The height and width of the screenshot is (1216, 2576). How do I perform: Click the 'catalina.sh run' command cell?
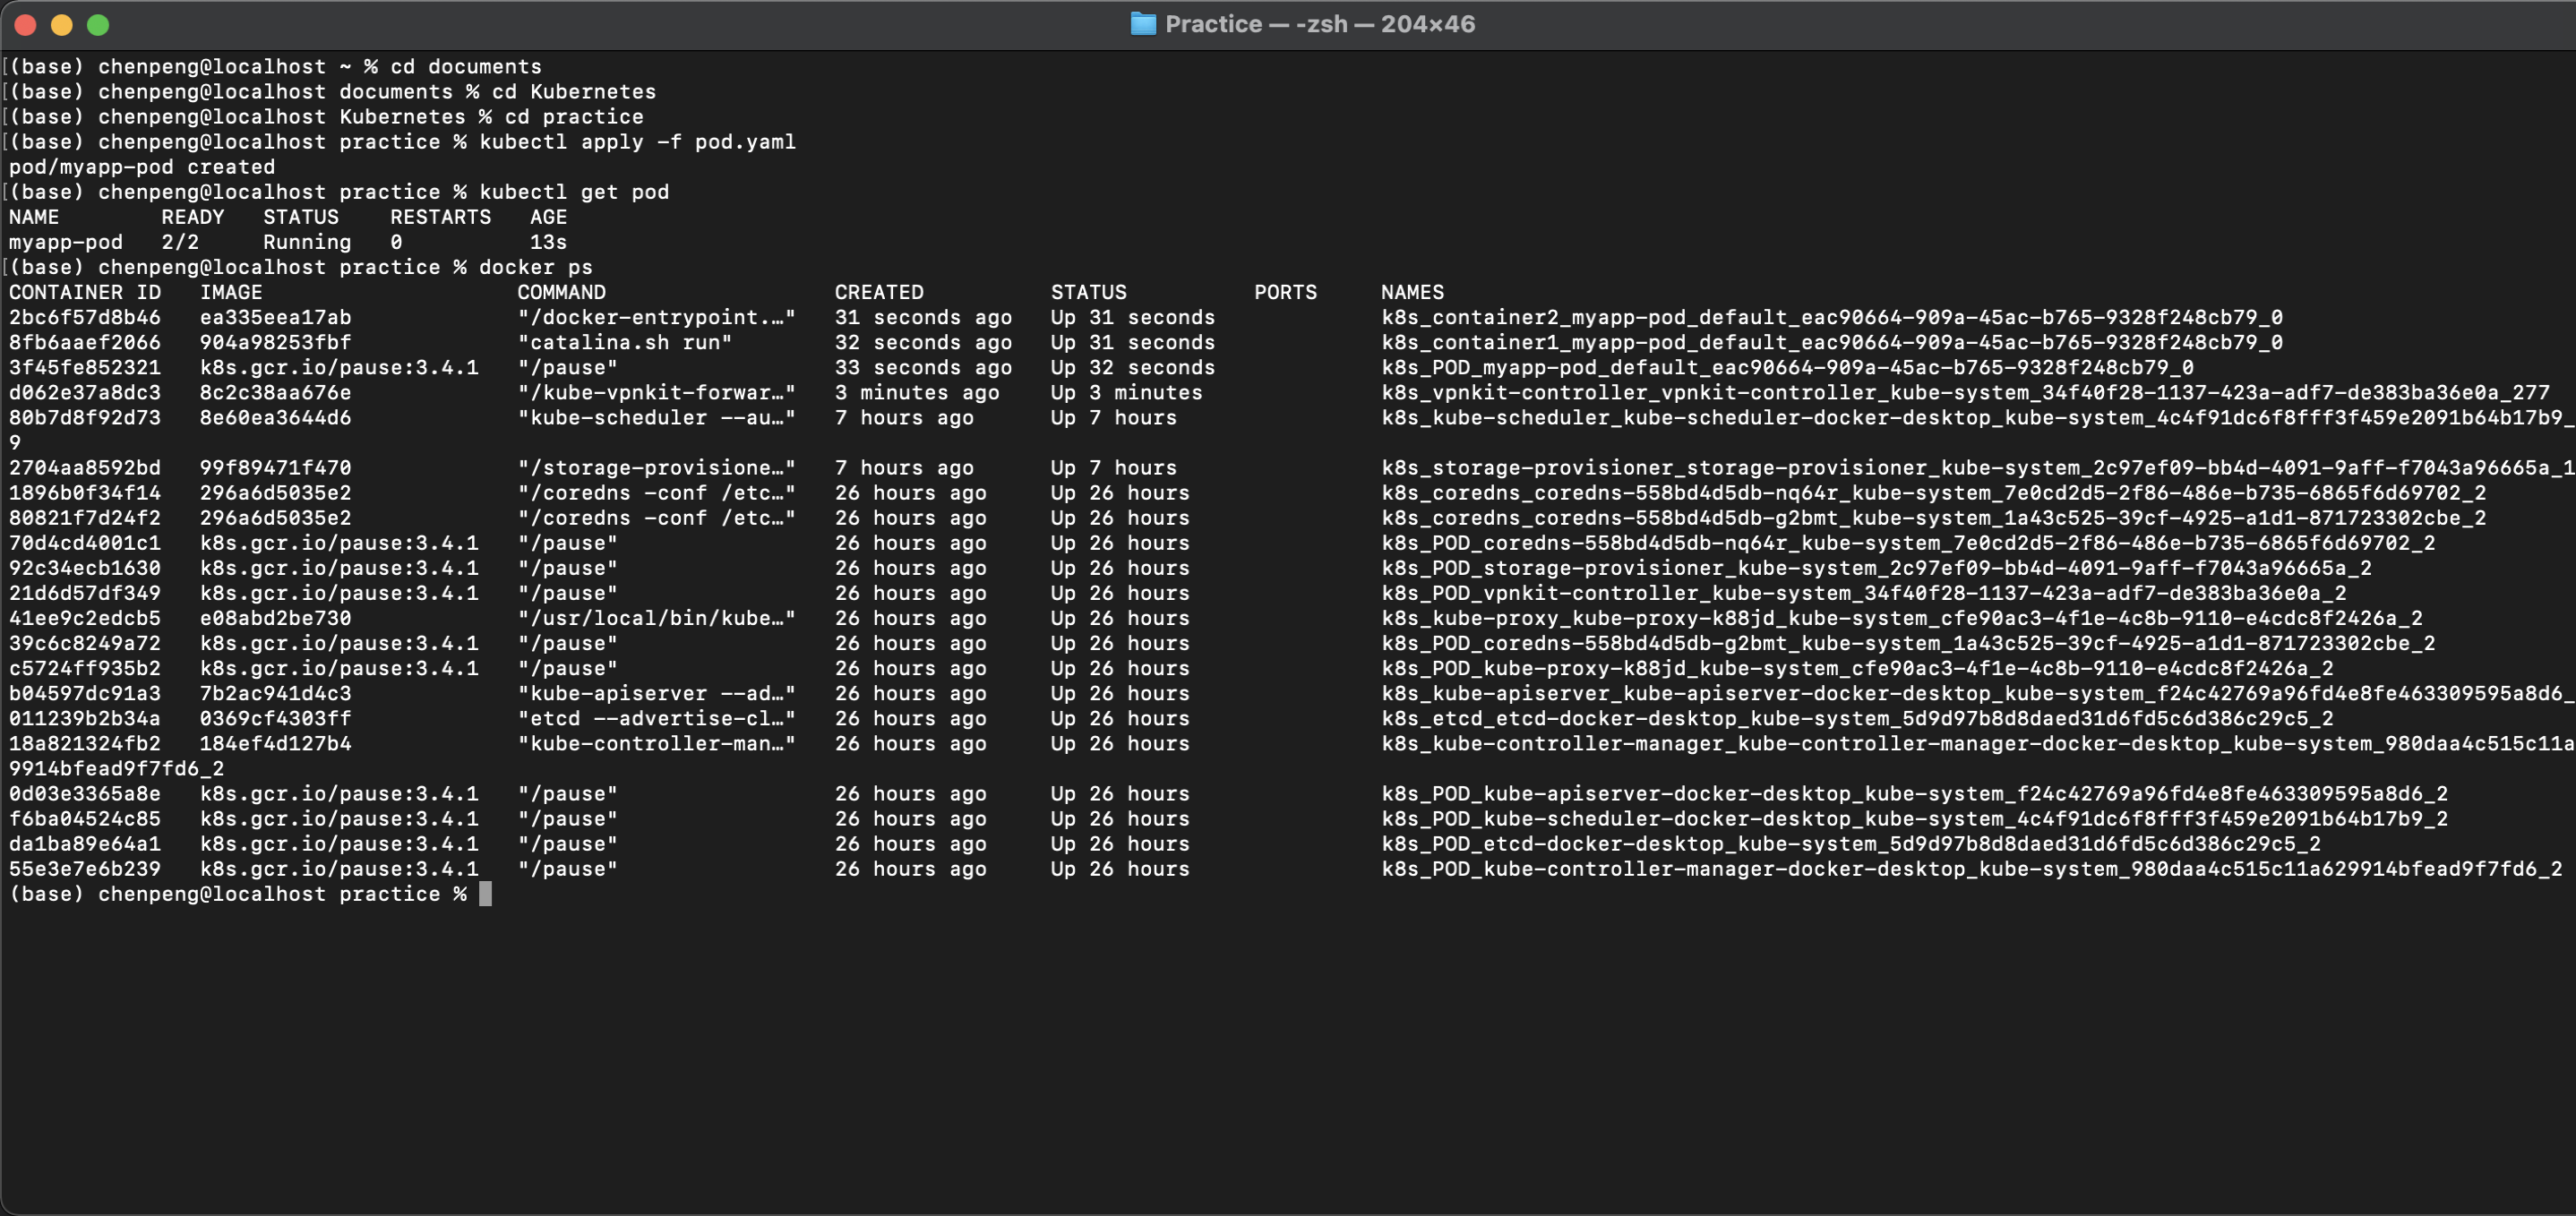point(625,342)
